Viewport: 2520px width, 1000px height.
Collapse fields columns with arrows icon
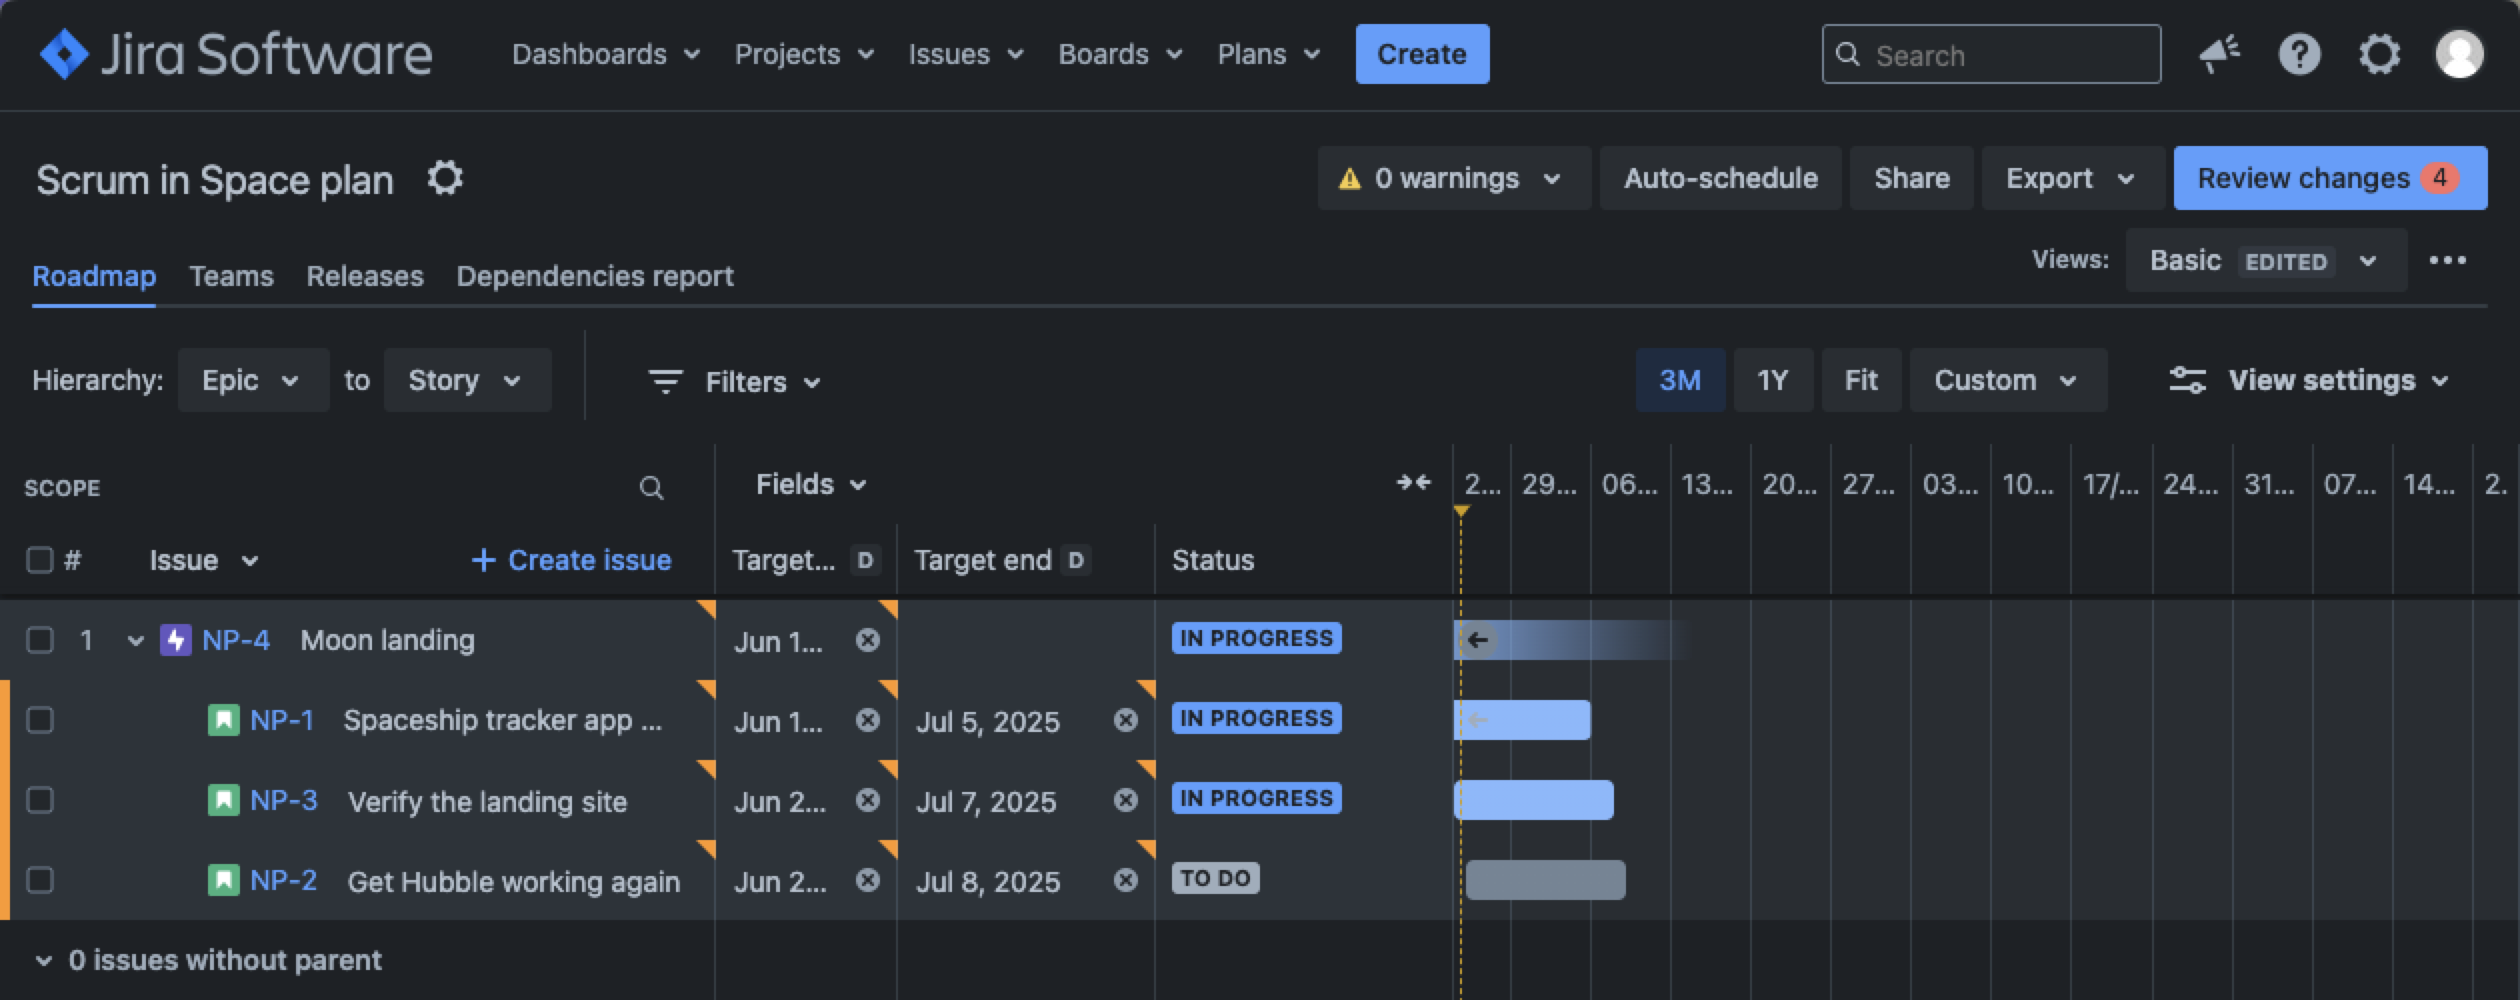pyautogui.click(x=1413, y=483)
